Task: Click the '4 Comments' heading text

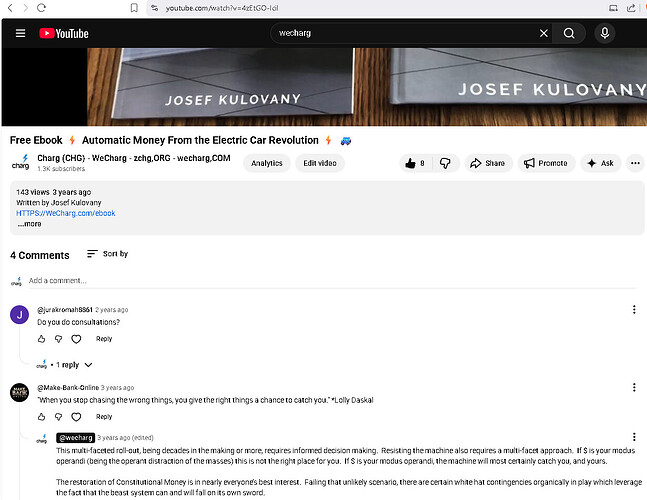Action: (40, 255)
